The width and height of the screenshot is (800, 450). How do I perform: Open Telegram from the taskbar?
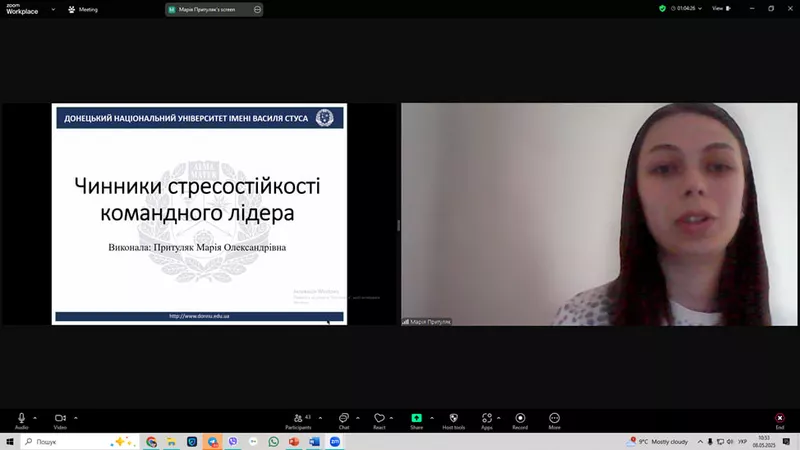pos(212,442)
